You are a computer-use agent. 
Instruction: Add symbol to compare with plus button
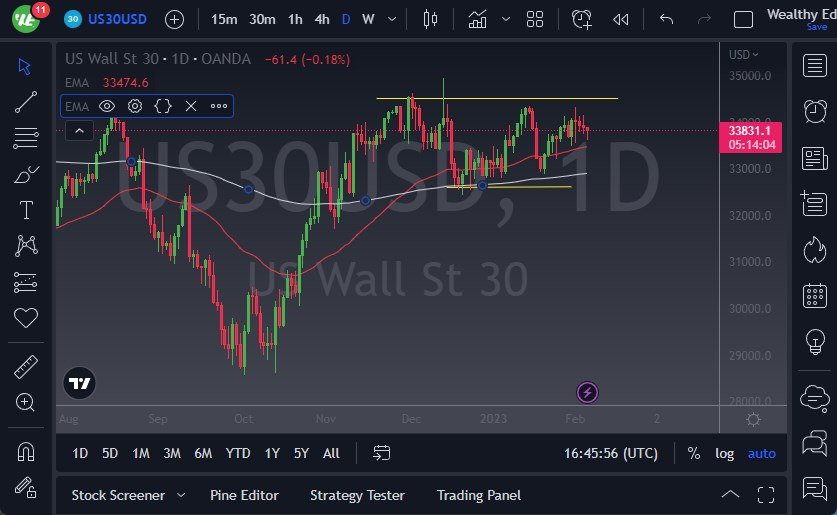175,20
